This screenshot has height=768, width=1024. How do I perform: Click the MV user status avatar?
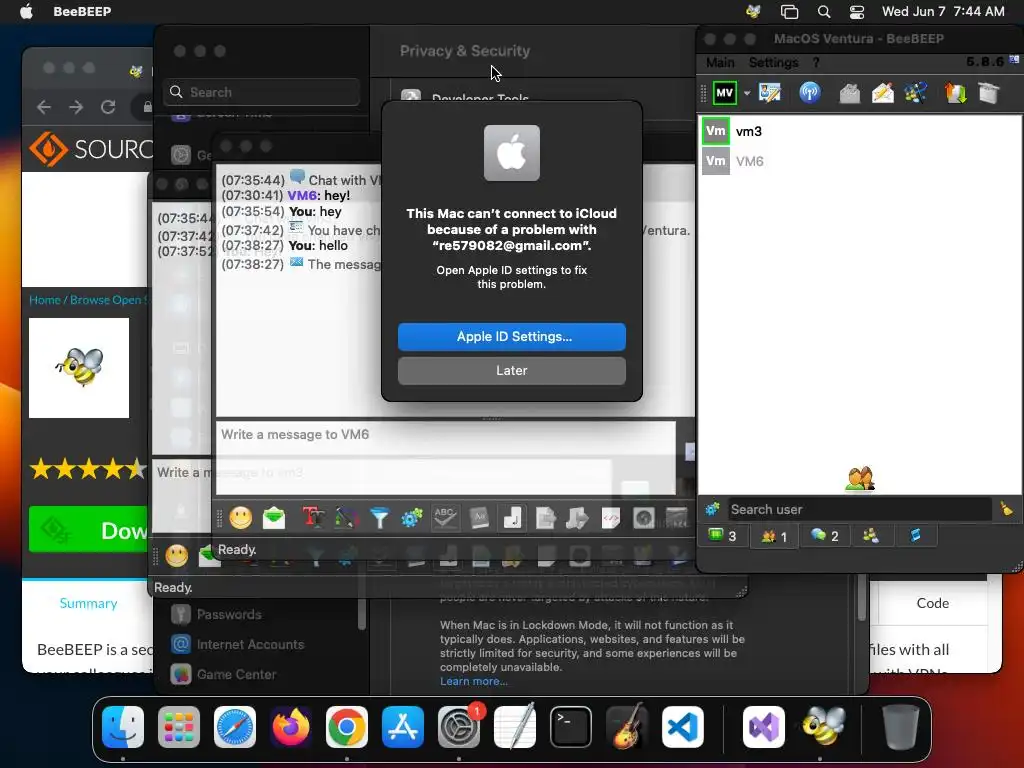(x=724, y=93)
